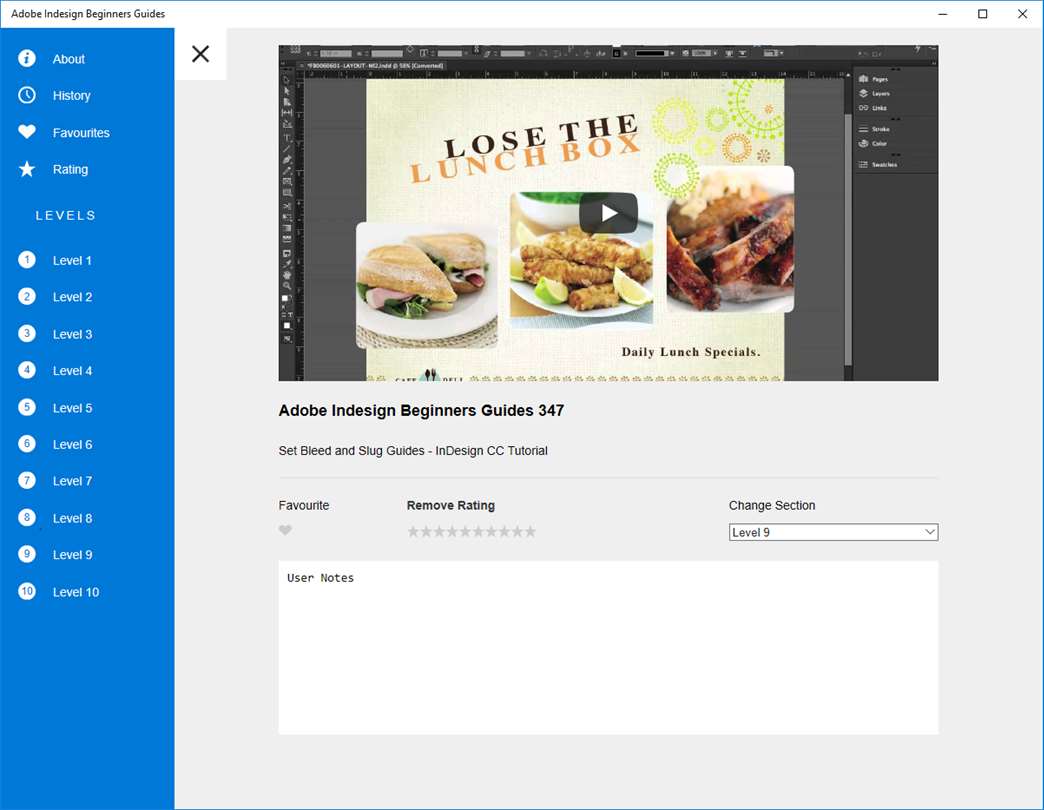This screenshot has width=1044, height=810.
Task: Click the Level 7 number badge
Action: 27,481
